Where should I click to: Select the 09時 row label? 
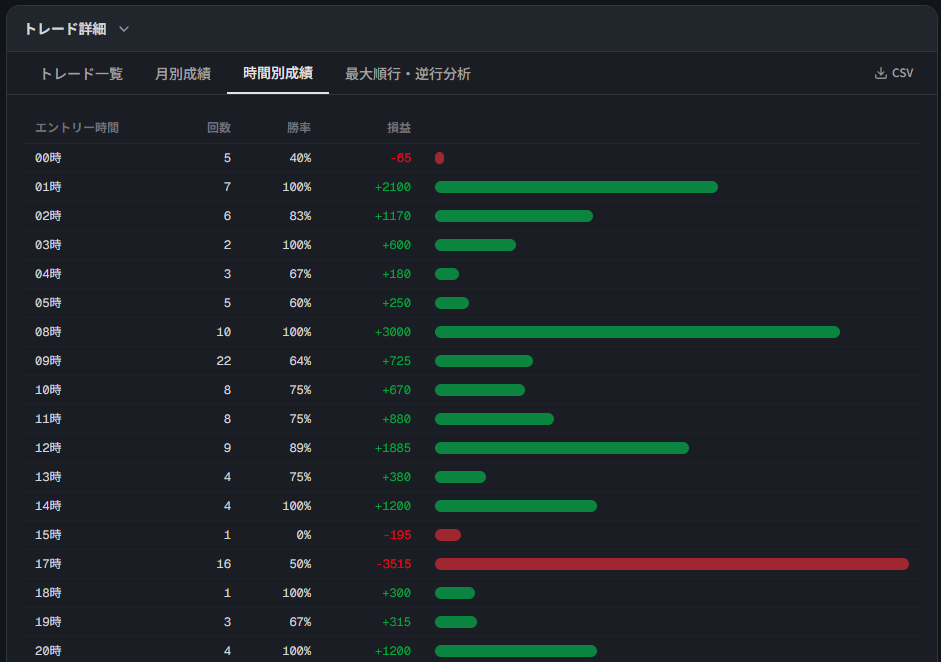tap(48, 361)
